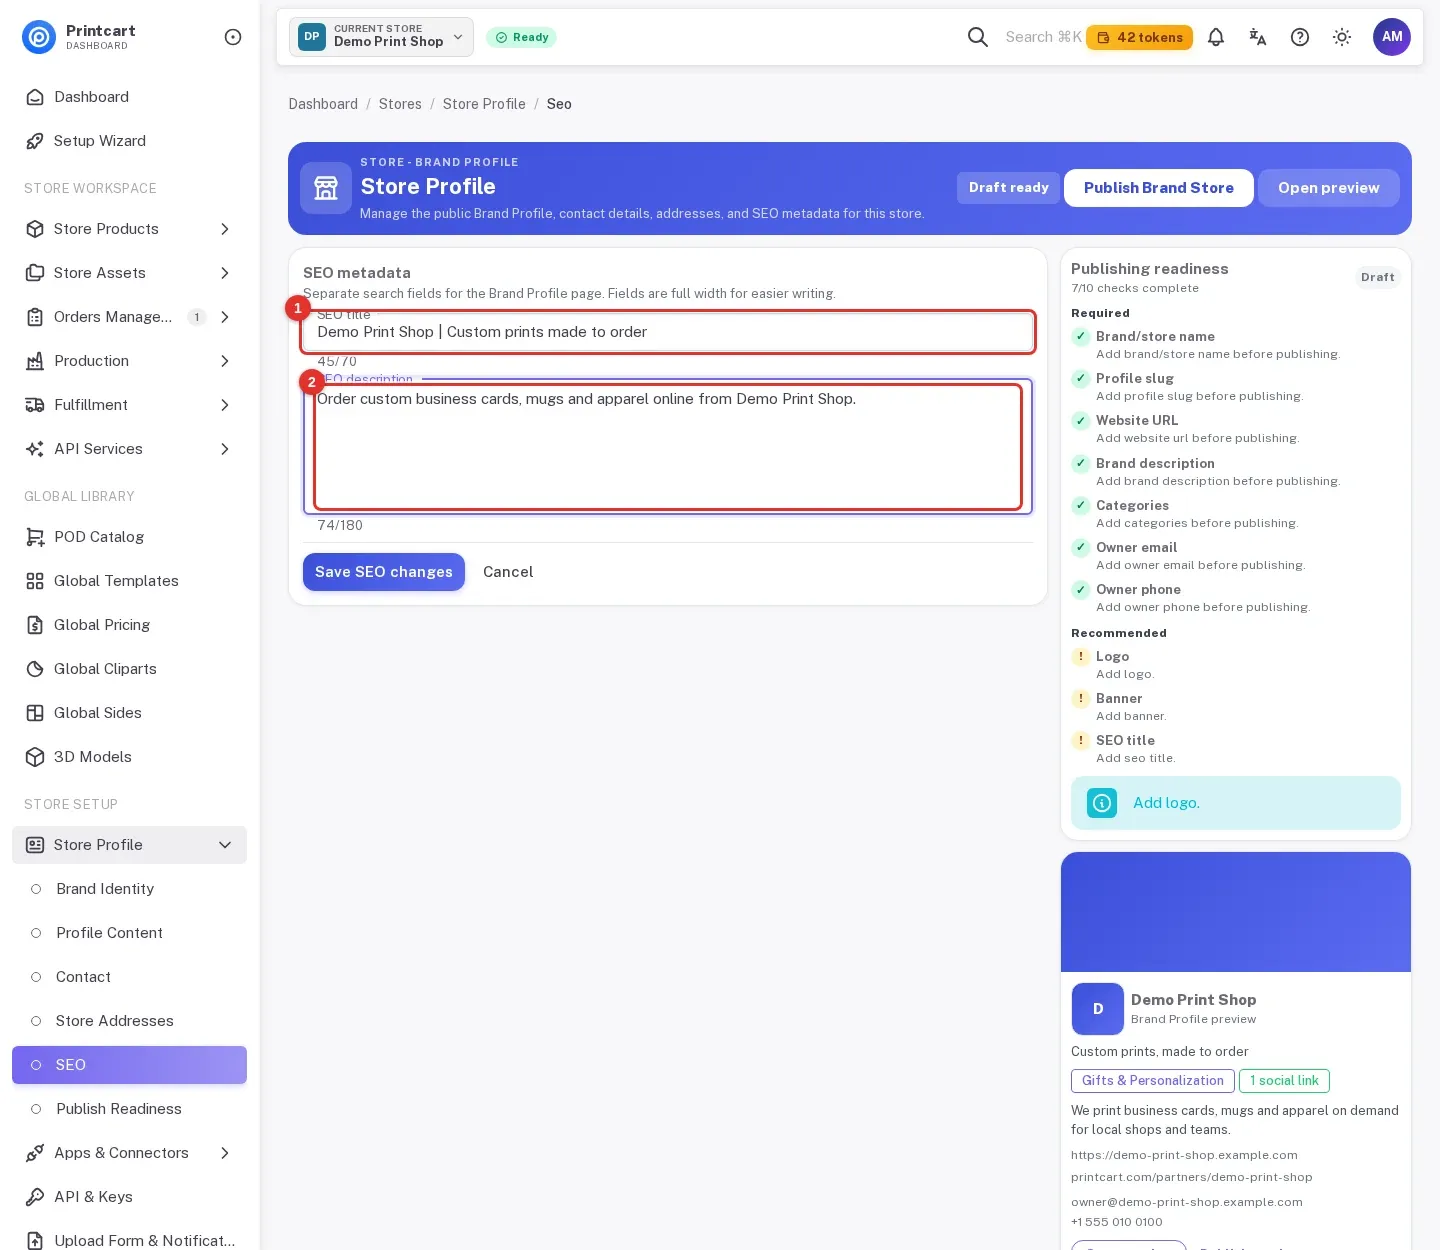Expand Fulfillment submenu
Screen dimensions: 1440x1250
130,405
